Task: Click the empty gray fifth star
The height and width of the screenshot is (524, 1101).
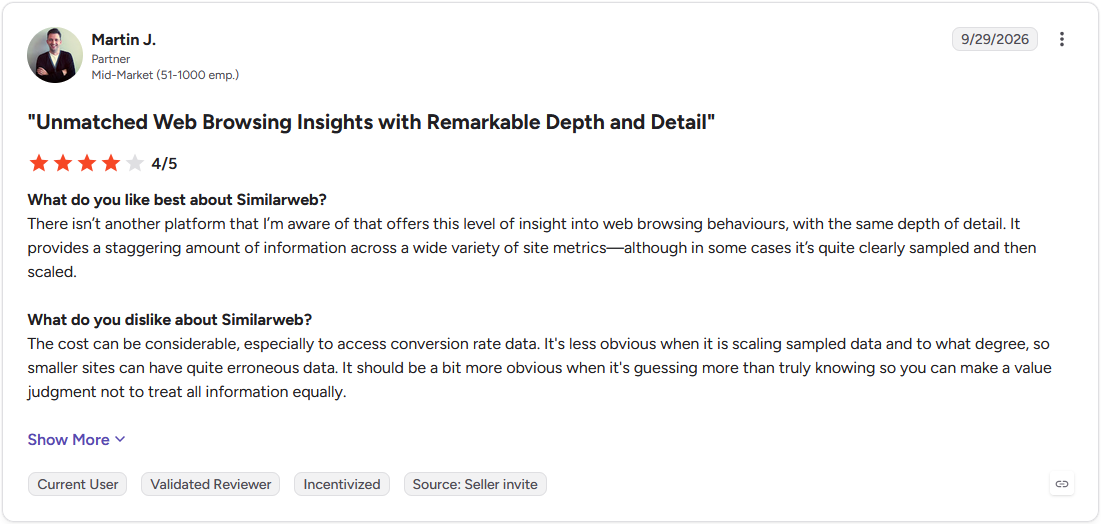Action: (134, 164)
